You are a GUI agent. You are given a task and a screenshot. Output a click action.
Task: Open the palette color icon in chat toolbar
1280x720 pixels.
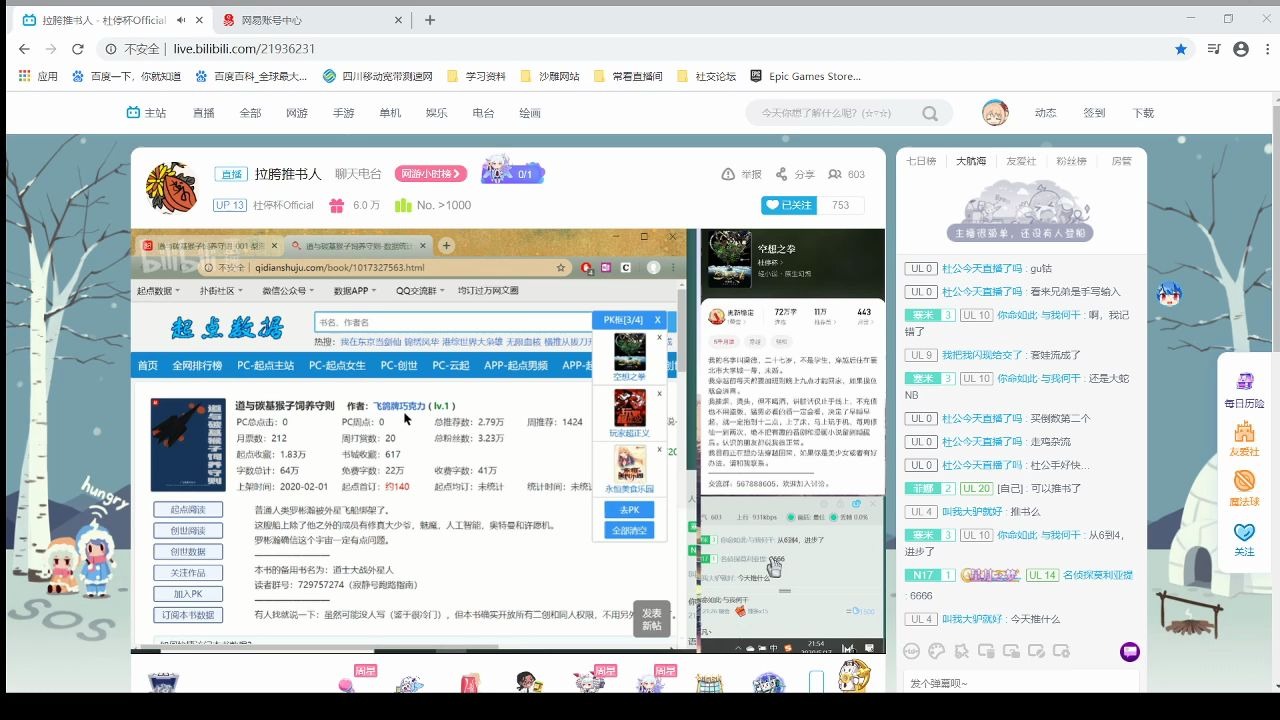coord(937,651)
